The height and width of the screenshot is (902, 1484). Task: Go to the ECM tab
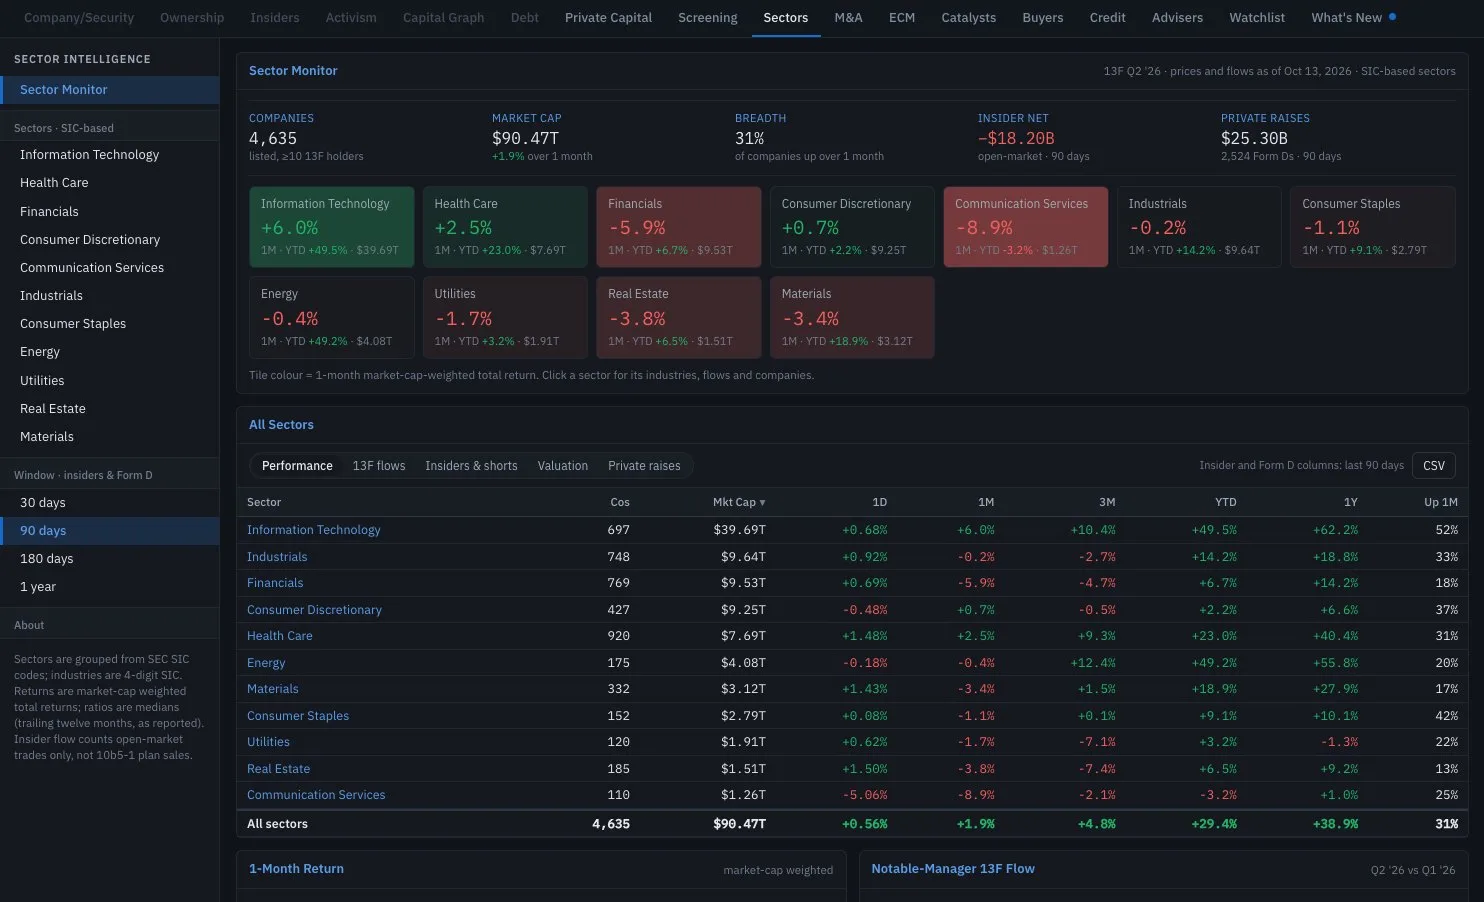[902, 17]
